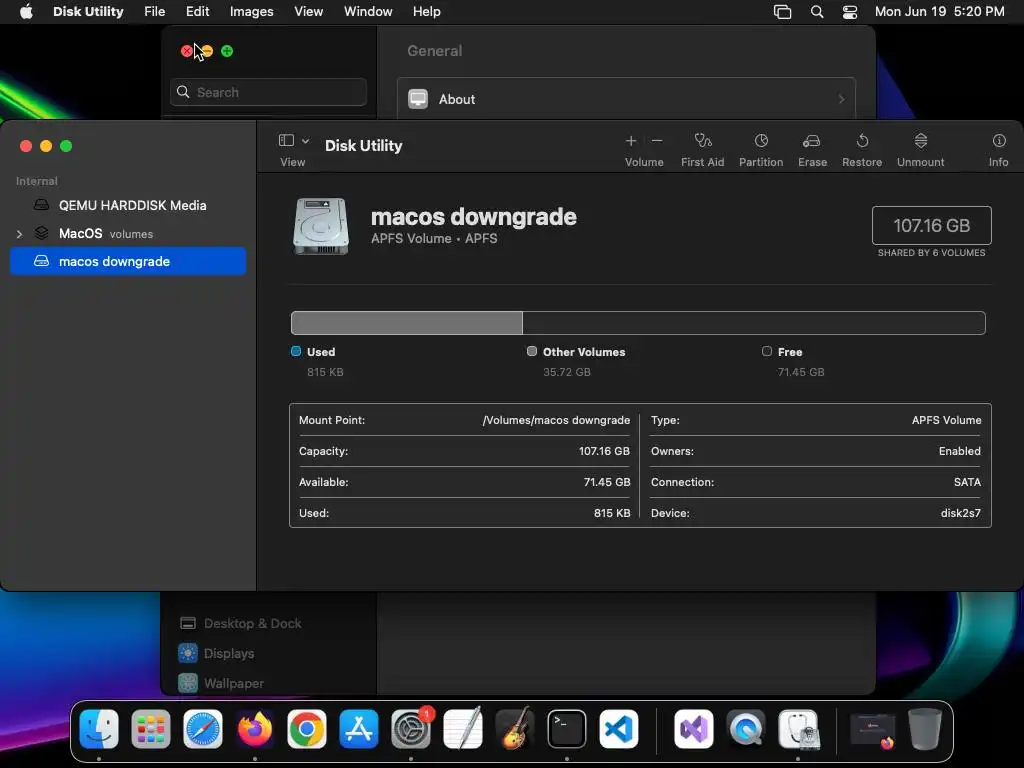Screen dimensions: 1024x768
Task: Open Visual Studio Code from the Dock
Action: [x=618, y=729]
